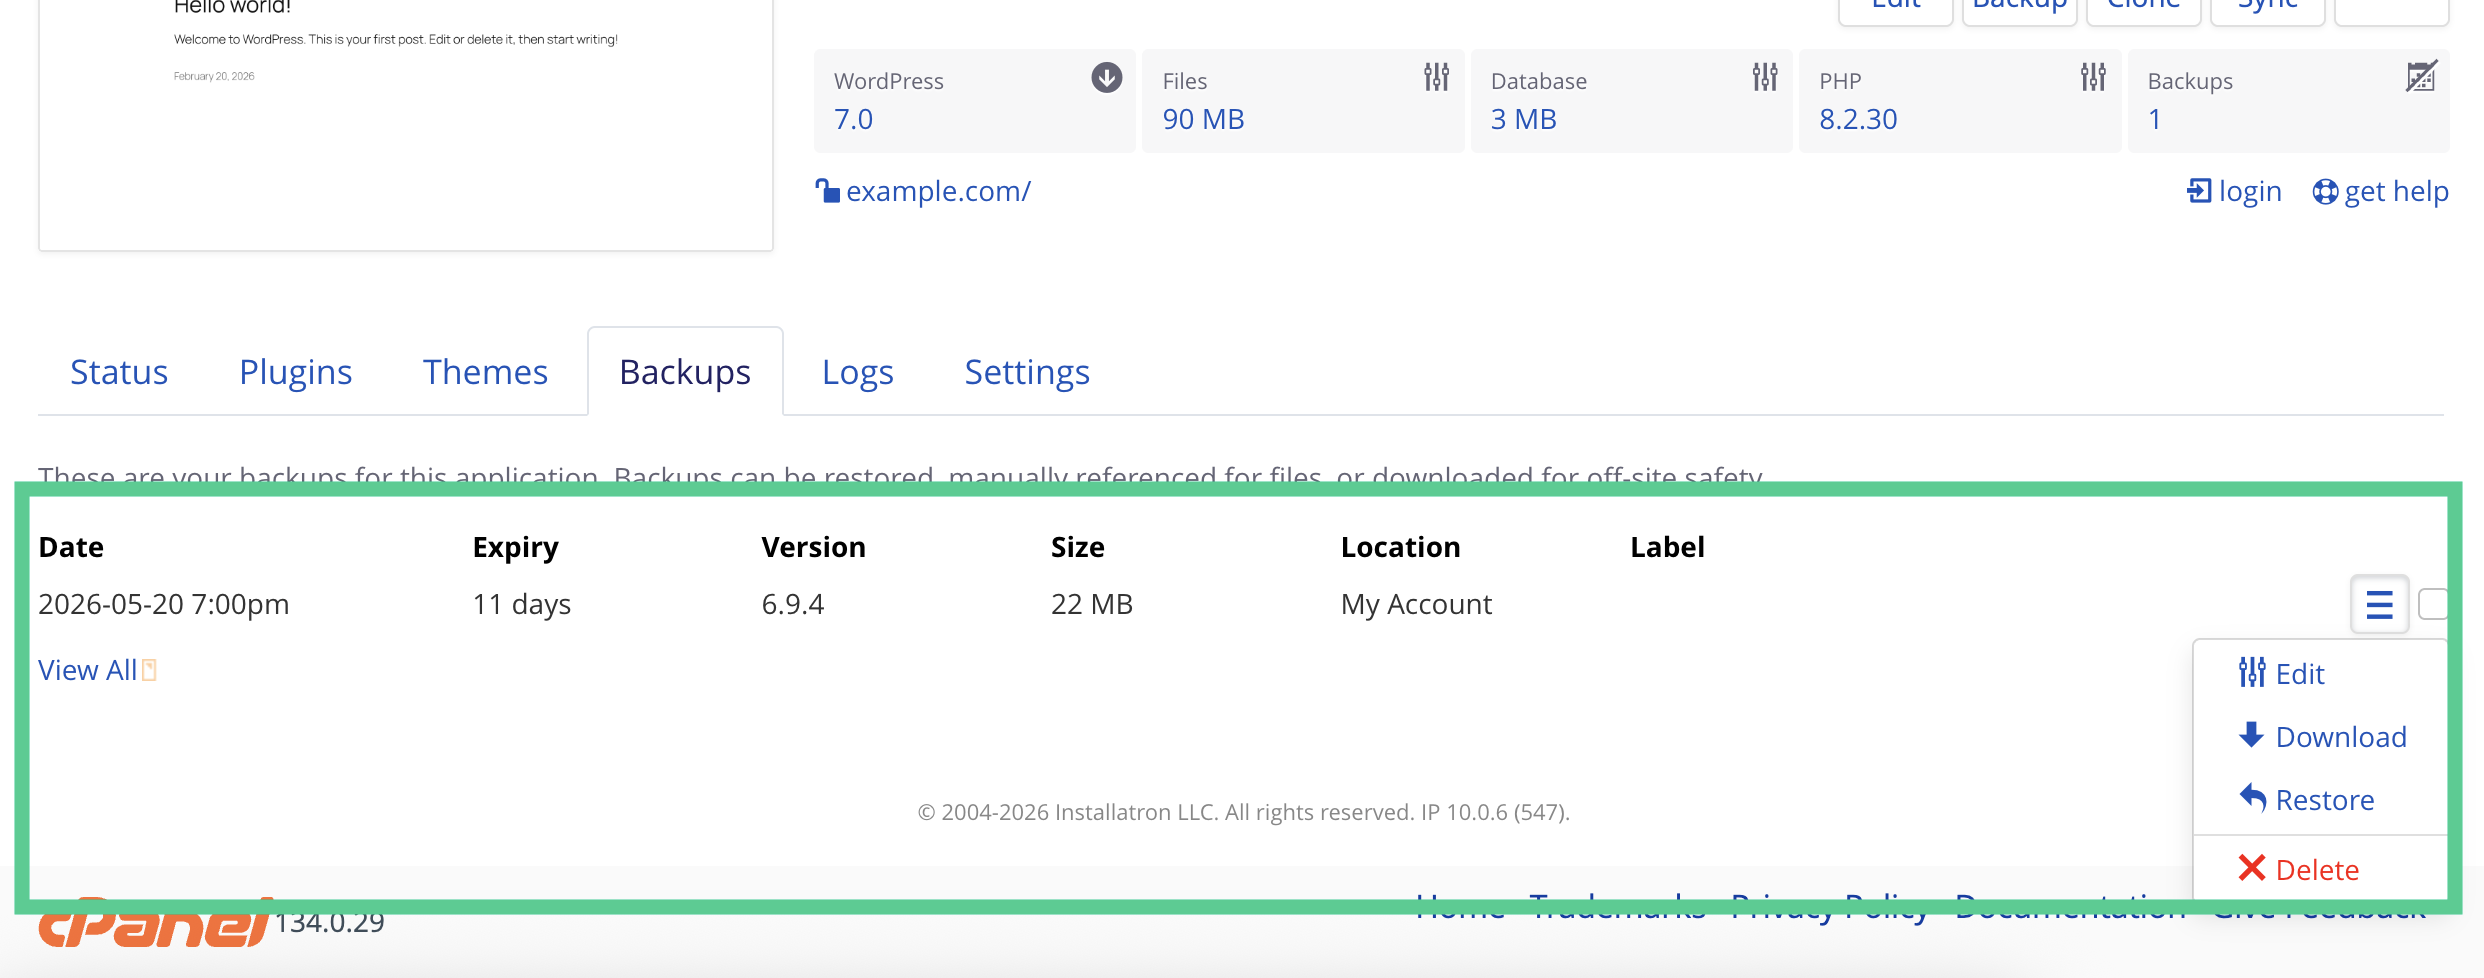This screenshot has width=2484, height=978.
Task: Choose Download from the backup menu
Action: (x=2322, y=736)
